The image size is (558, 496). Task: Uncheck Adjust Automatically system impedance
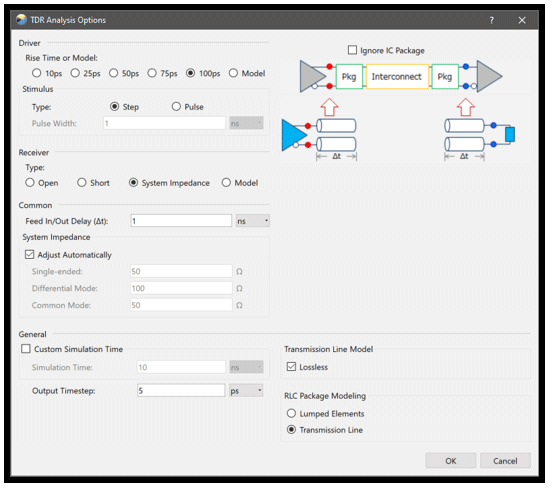tap(30, 255)
